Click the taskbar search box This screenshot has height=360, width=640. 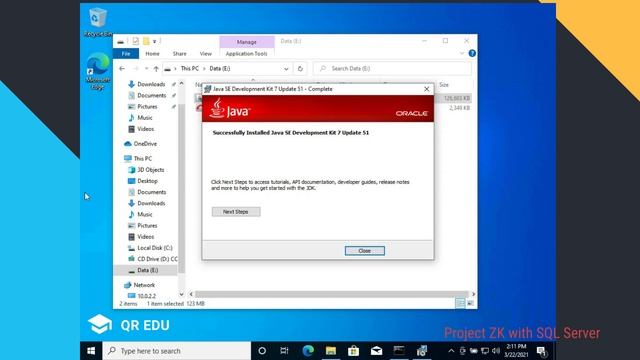click(177, 351)
